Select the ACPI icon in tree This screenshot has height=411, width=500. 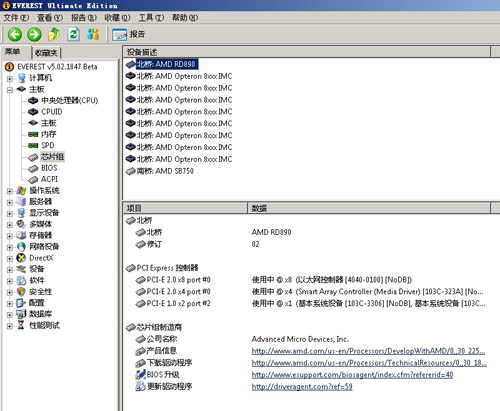(33, 180)
